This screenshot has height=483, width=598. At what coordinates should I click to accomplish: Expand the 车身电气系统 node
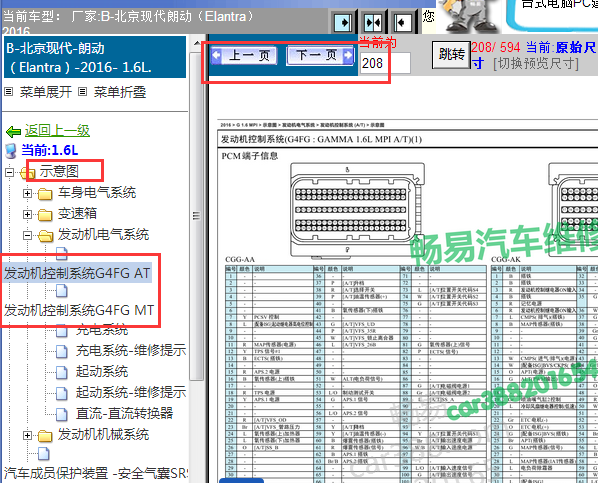click(27, 193)
